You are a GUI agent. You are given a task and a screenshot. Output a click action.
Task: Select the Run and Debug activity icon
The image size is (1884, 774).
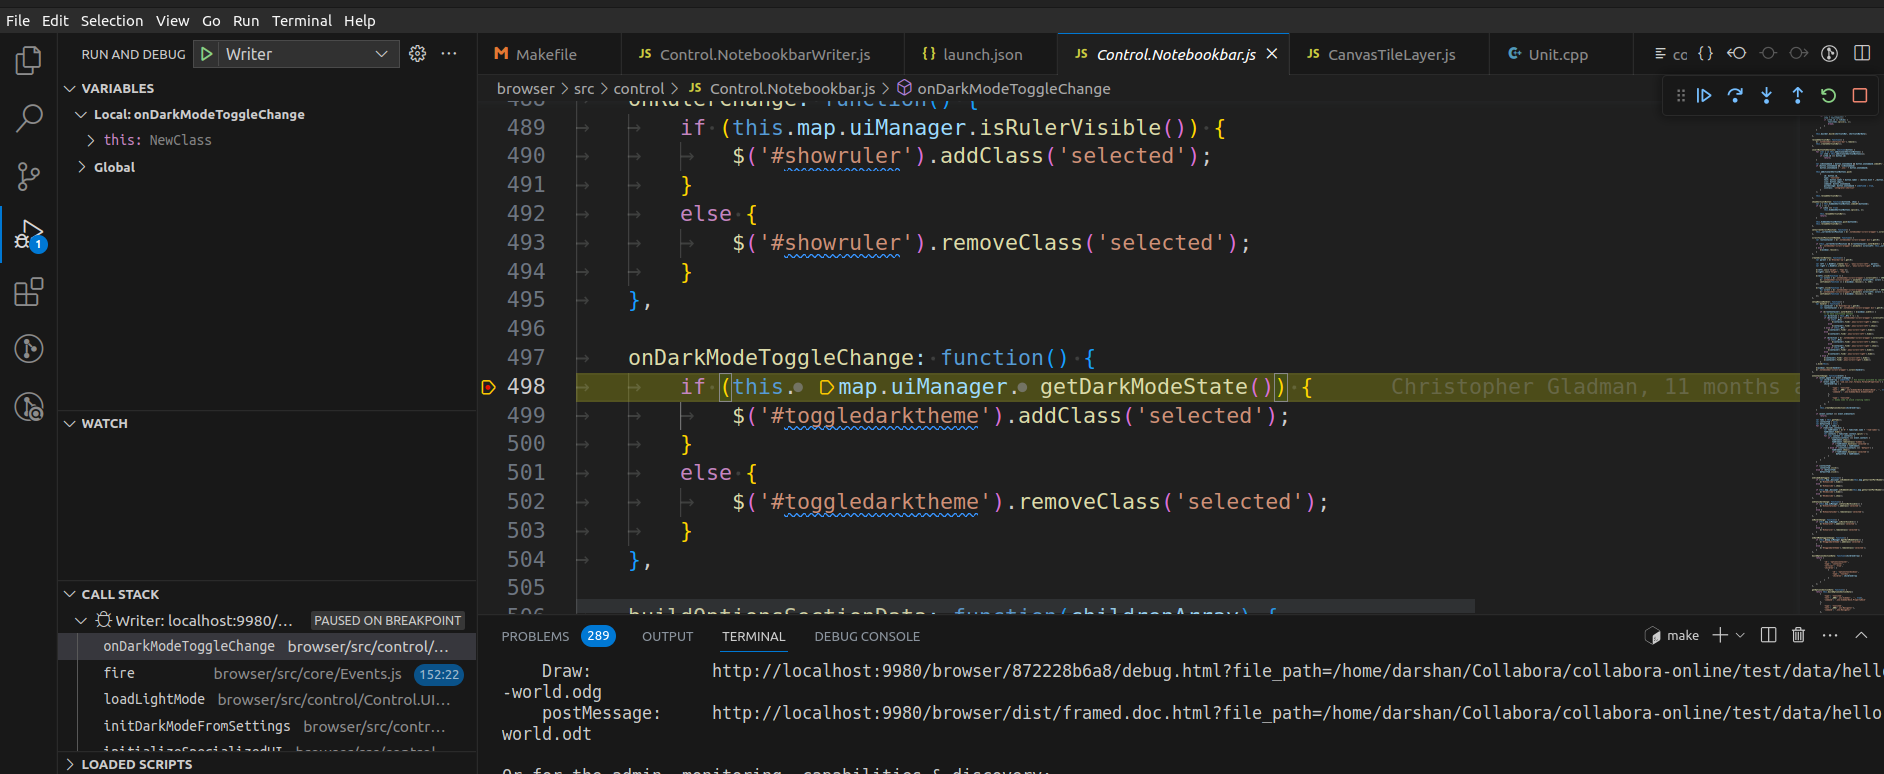[29, 235]
